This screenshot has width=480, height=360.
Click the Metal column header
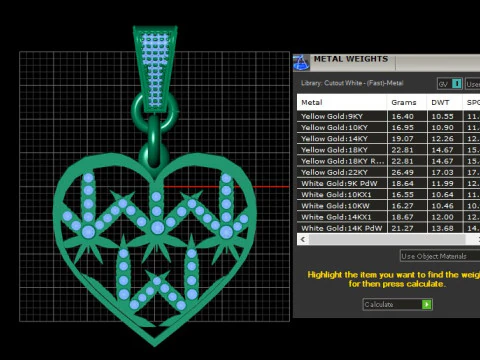click(342, 102)
